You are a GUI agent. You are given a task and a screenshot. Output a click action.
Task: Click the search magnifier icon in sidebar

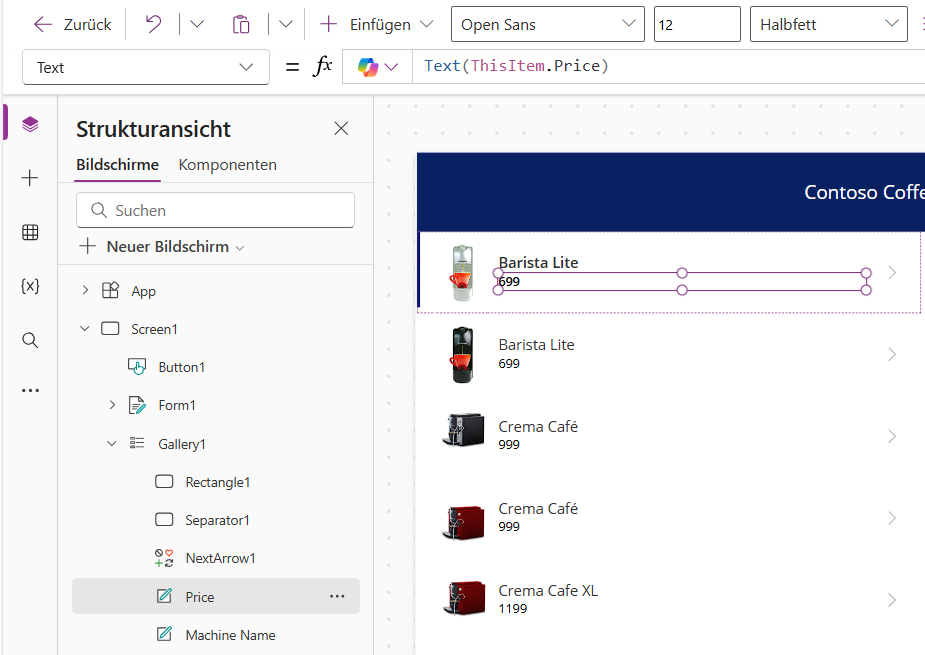click(30, 340)
